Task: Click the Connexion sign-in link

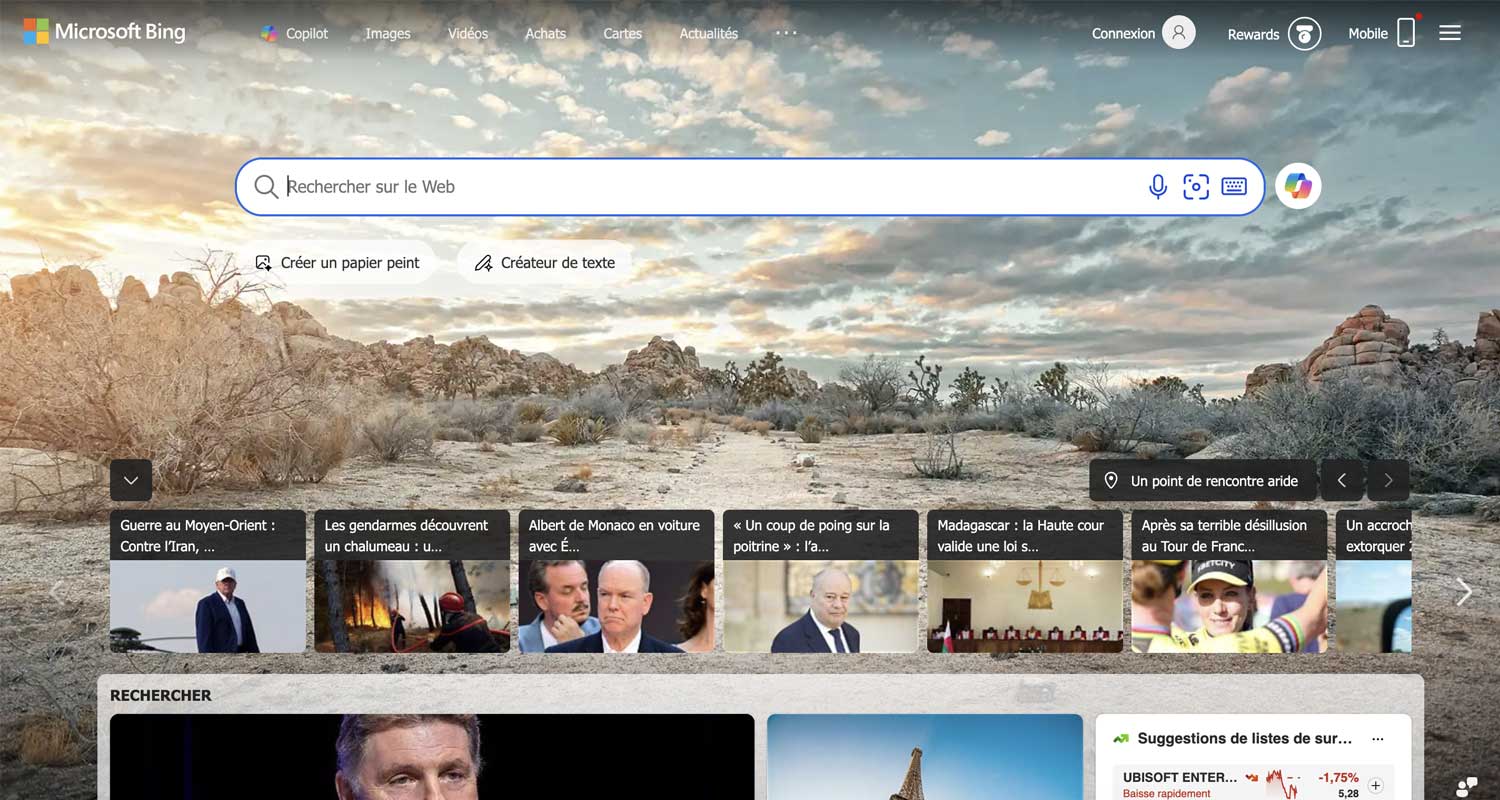Action: pyautogui.click(x=1123, y=33)
